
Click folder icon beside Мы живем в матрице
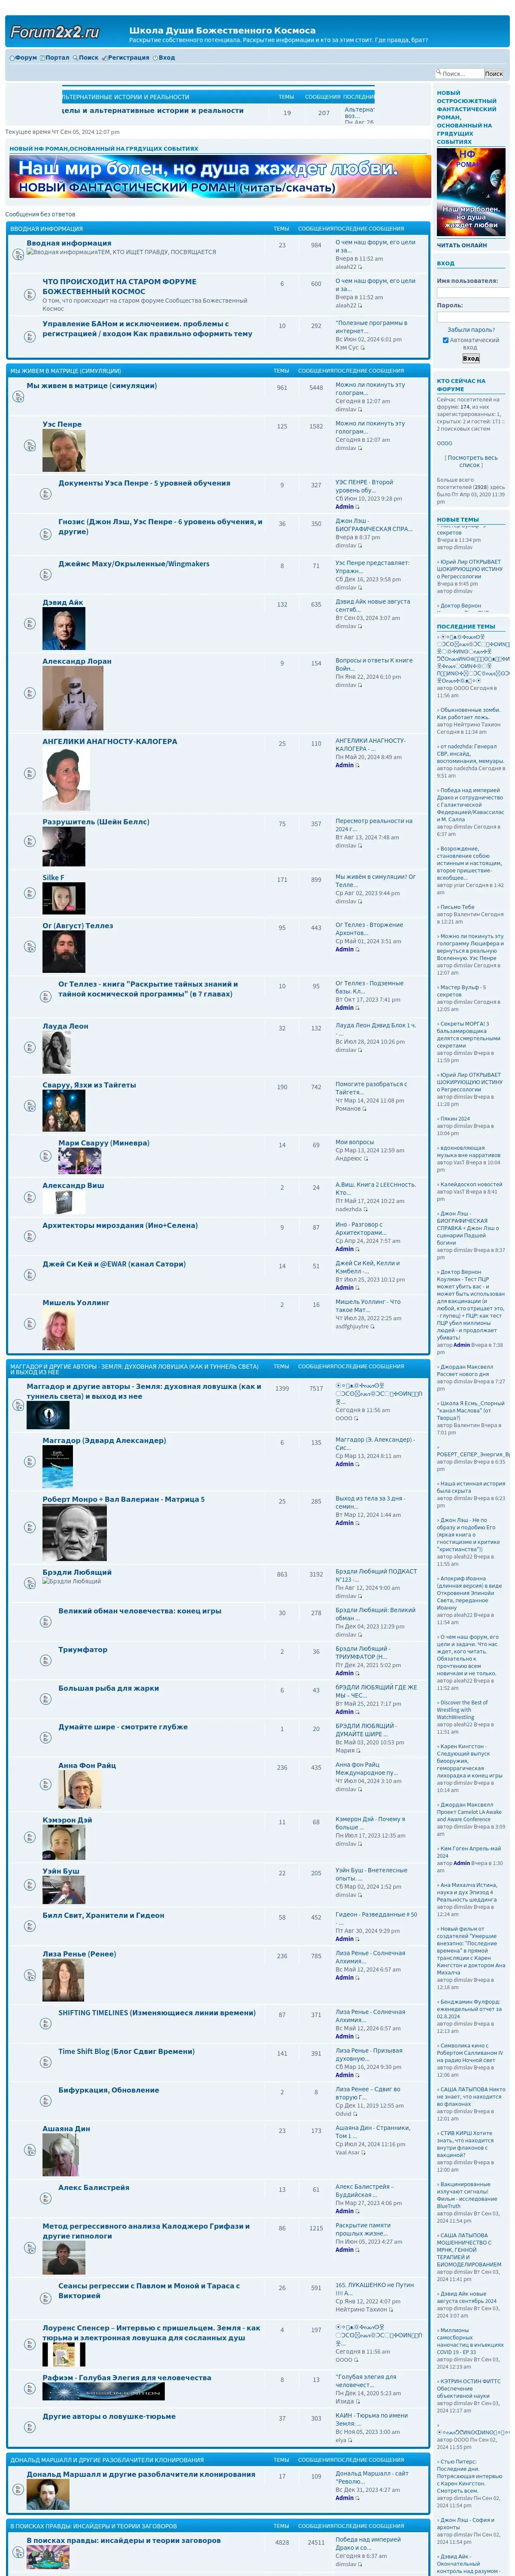18,397
